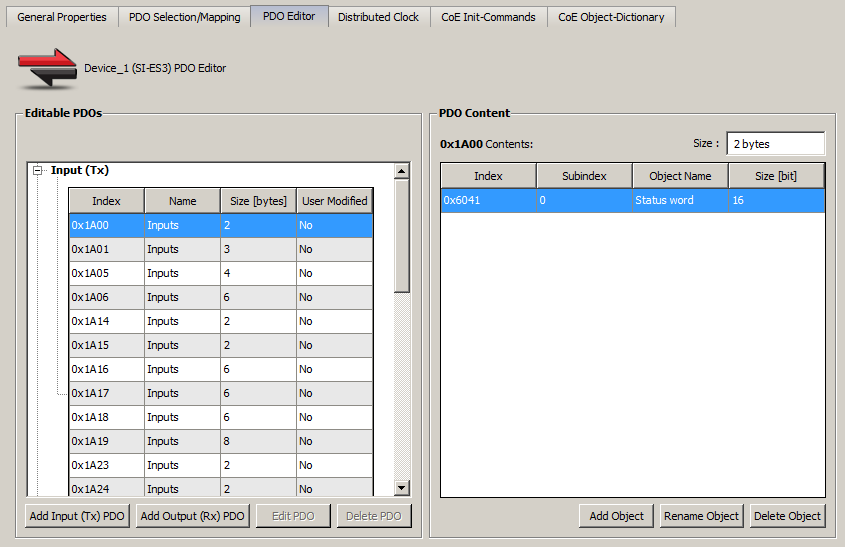Switch to PDO Selection/Mapping tab

pos(184,17)
